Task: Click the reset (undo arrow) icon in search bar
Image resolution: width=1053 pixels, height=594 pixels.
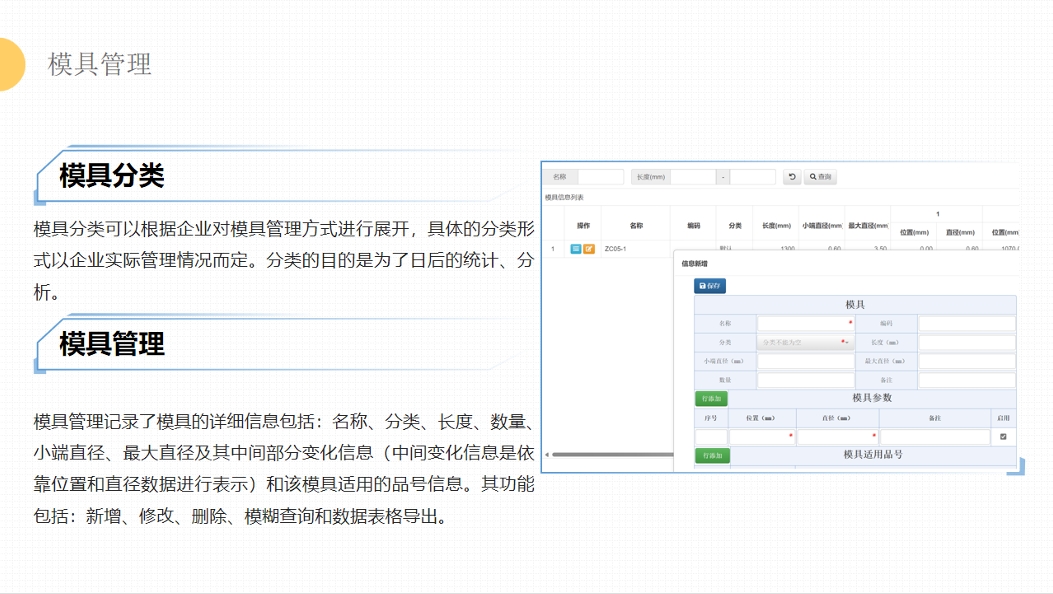Action: (793, 176)
